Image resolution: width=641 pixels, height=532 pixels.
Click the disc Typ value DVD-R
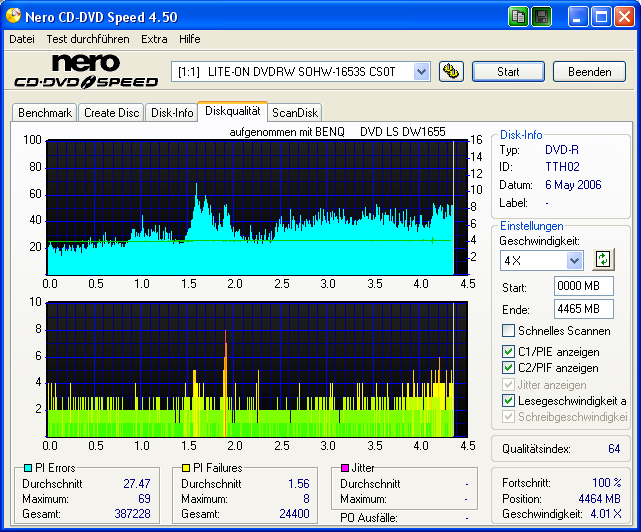[x=562, y=150]
